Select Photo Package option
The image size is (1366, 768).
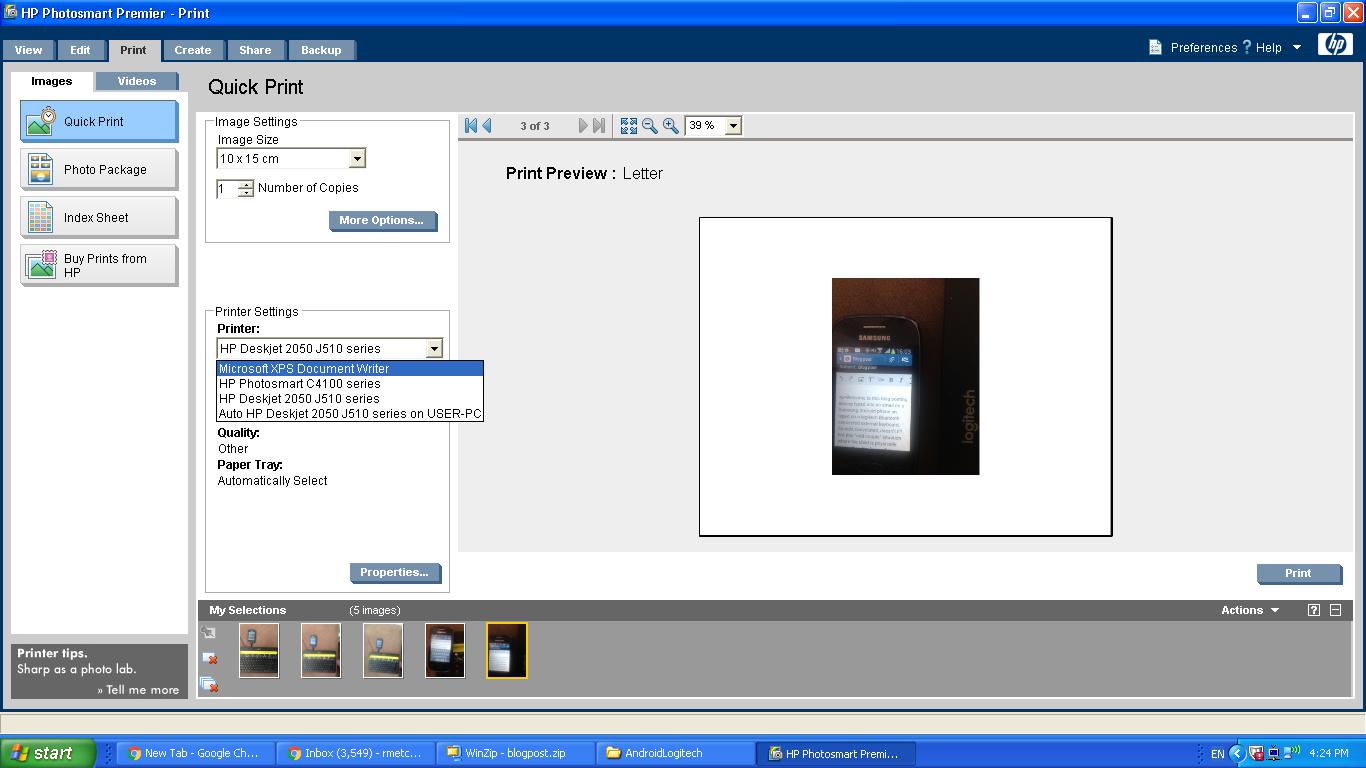point(99,169)
